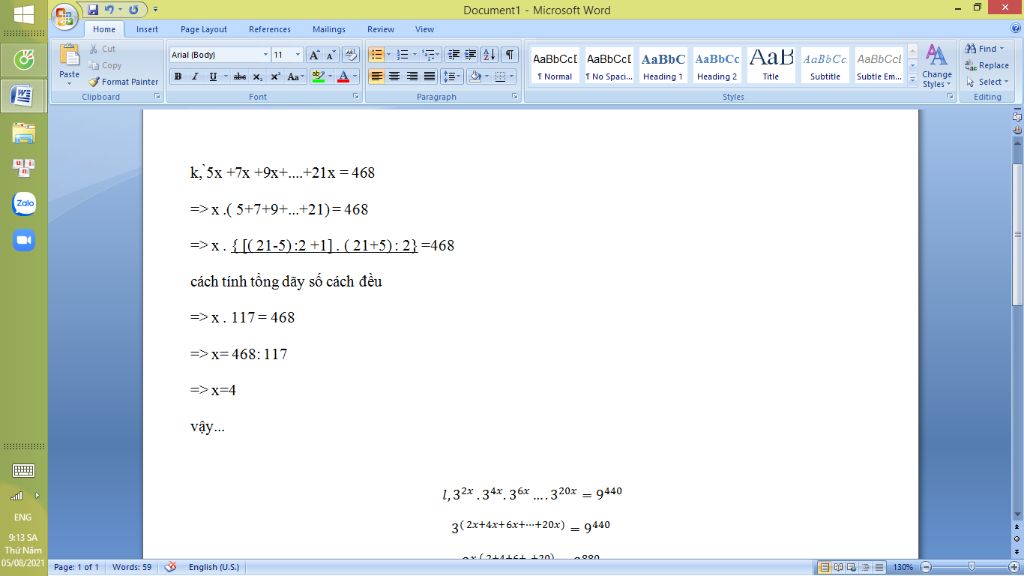Toggle superscript formatting
The width and height of the screenshot is (1024, 576).
[275, 76]
